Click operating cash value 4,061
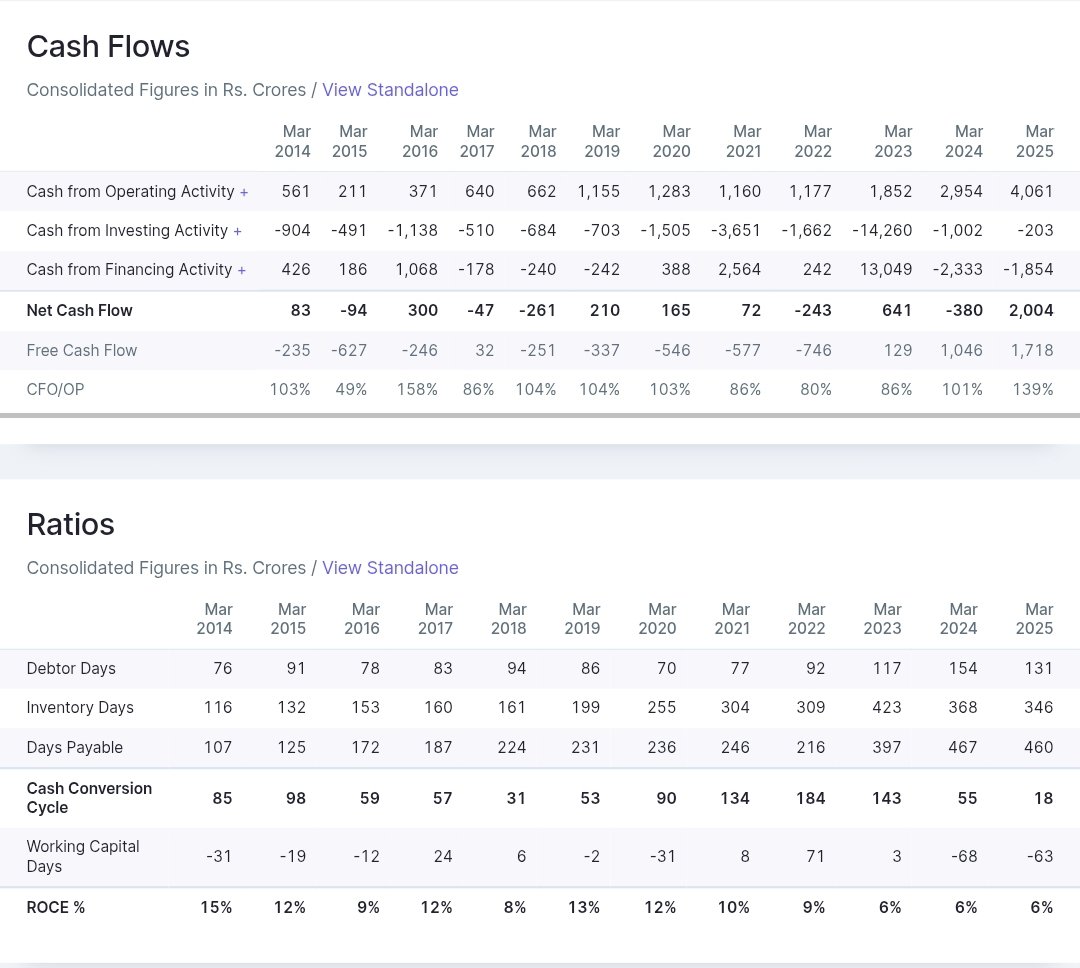1080x968 pixels. [x=1031, y=192]
